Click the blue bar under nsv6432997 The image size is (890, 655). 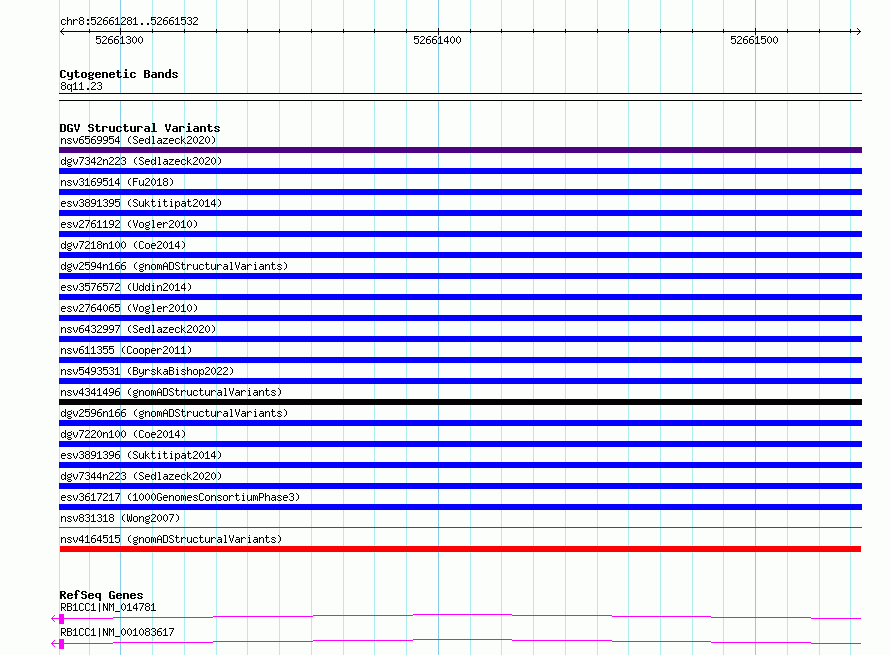pyautogui.click(x=460, y=339)
